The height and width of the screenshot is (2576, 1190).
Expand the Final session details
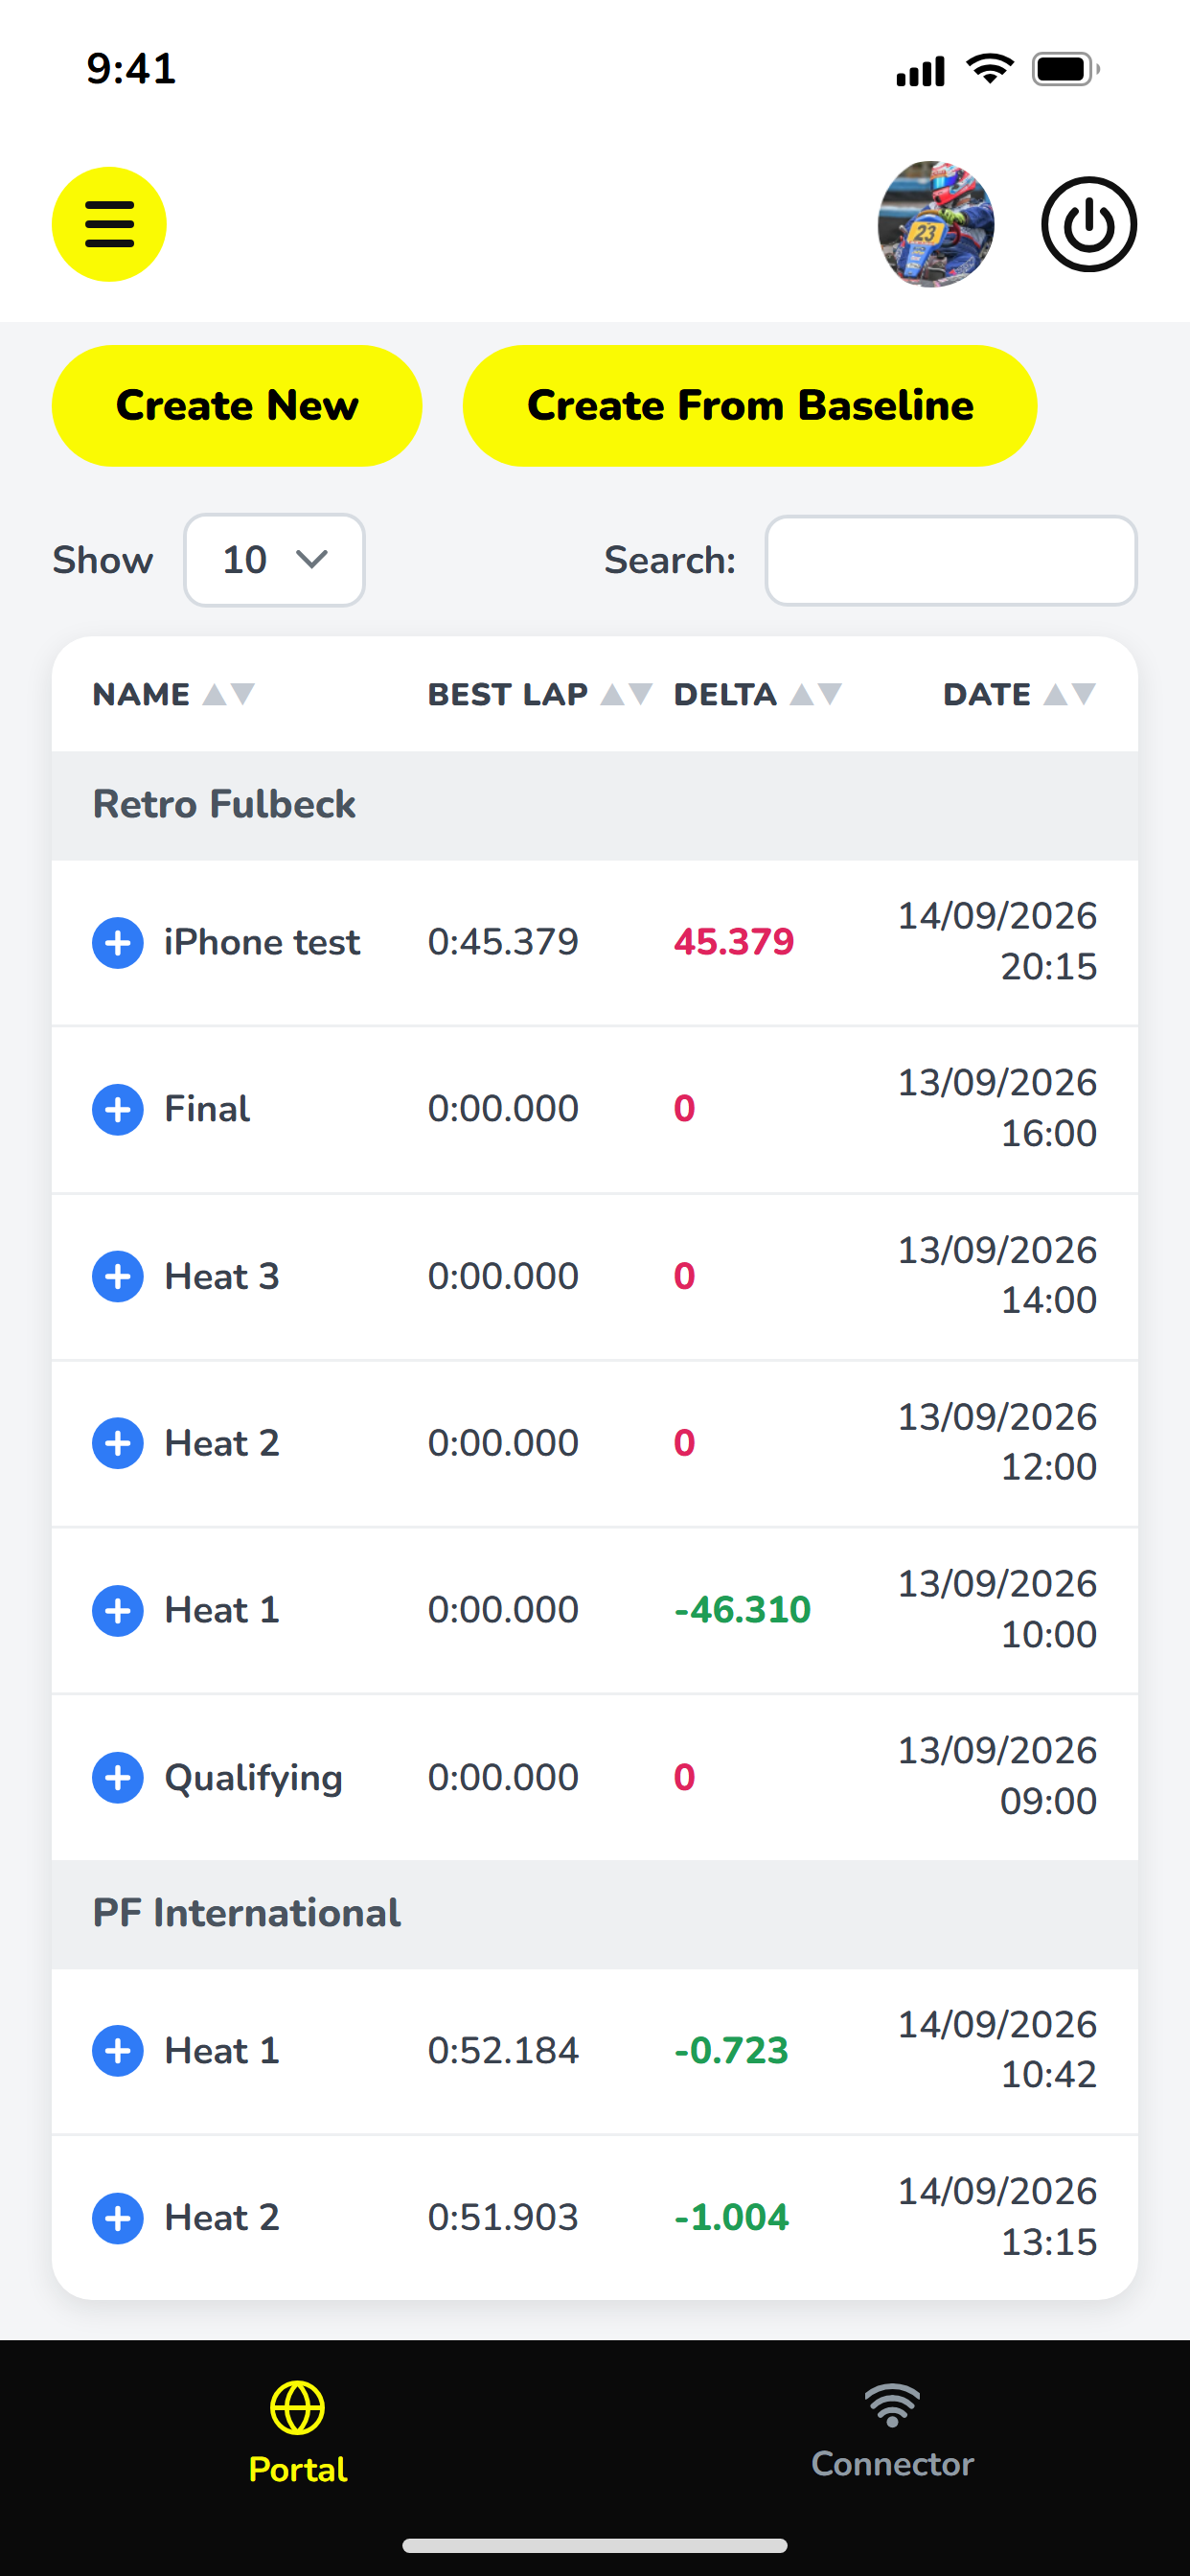pyautogui.click(x=118, y=1109)
